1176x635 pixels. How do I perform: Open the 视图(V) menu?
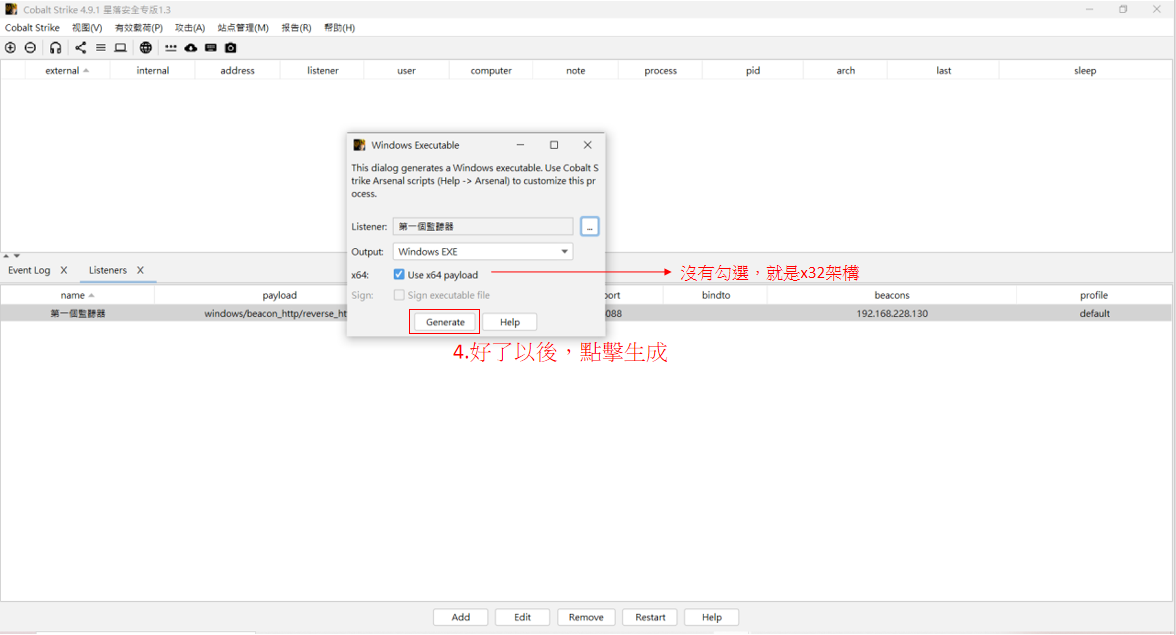click(87, 28)
